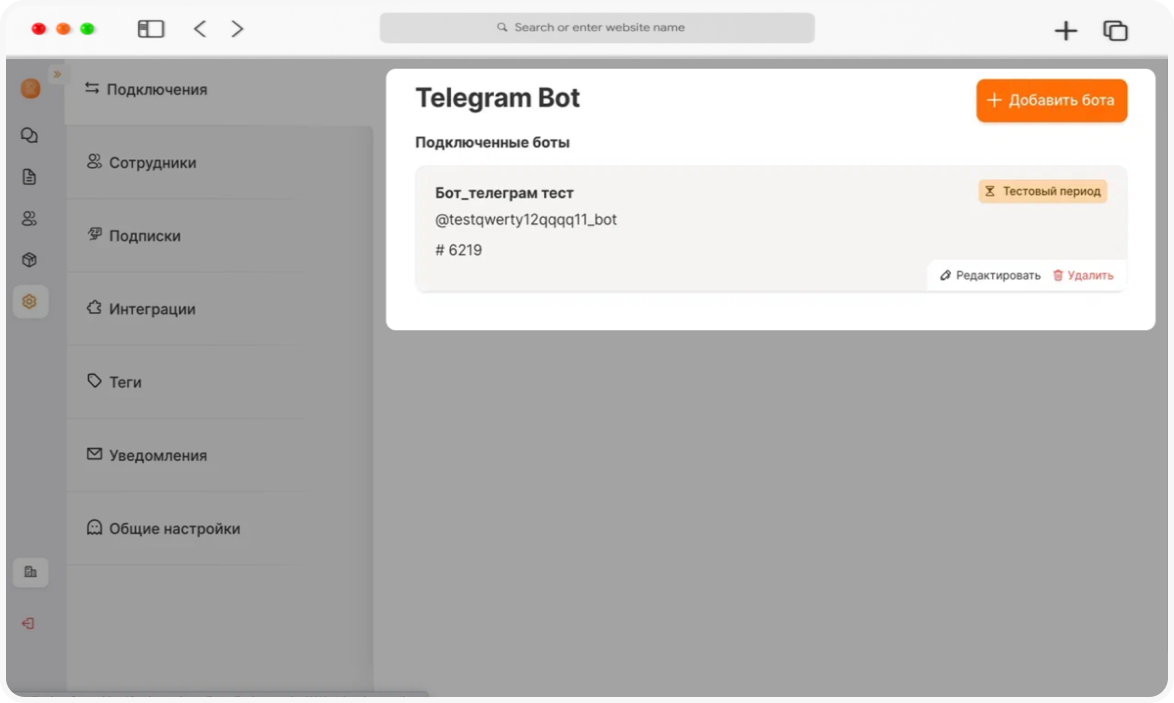Click the Тестовый период badge
1174x703 pixels.
pos(1042,192)
